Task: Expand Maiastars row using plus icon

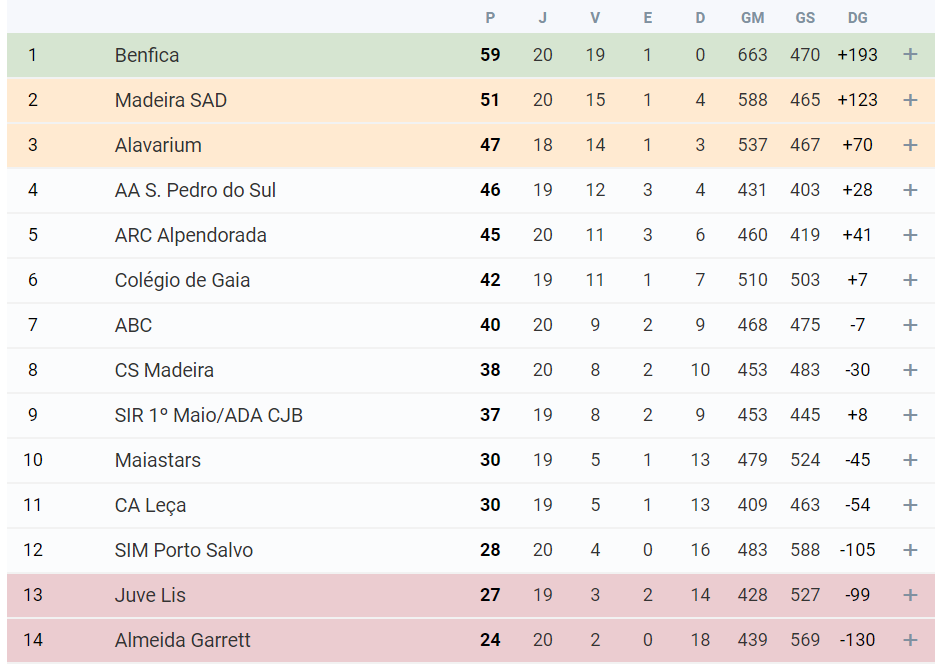Action: pos(910,460)
